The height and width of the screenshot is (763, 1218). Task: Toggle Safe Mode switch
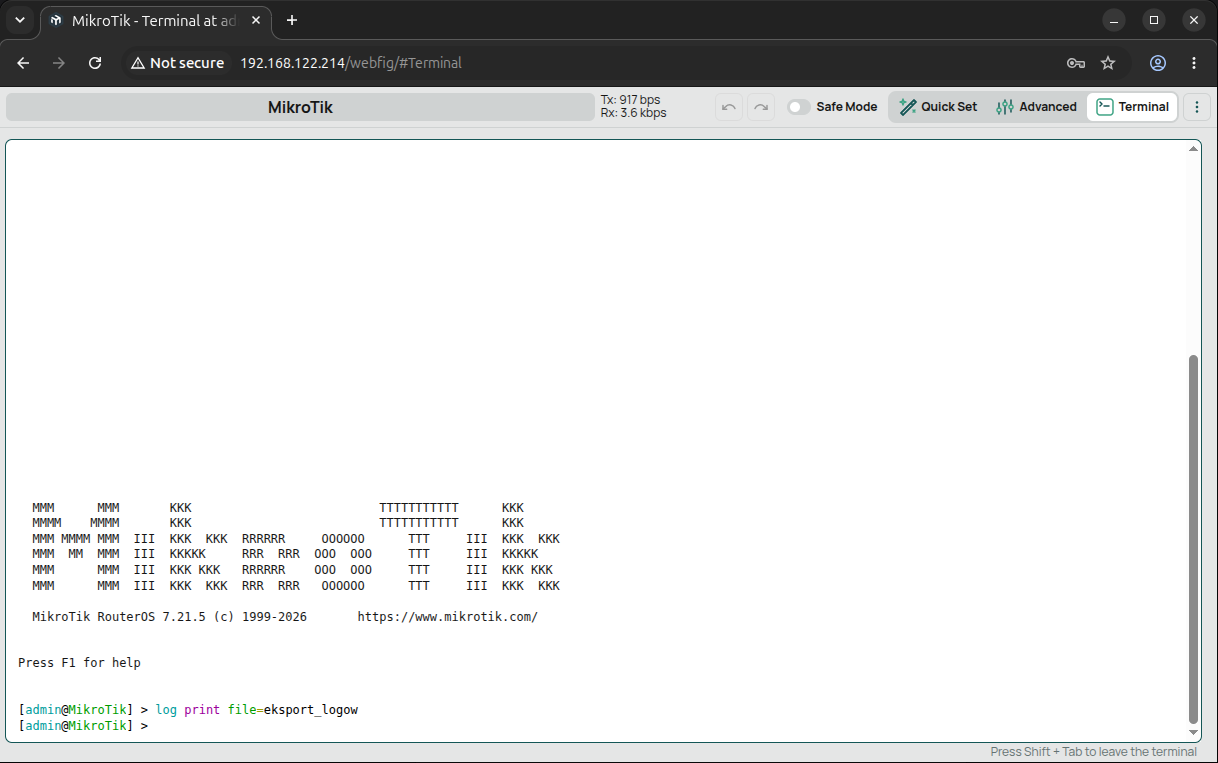pos(799,107)
